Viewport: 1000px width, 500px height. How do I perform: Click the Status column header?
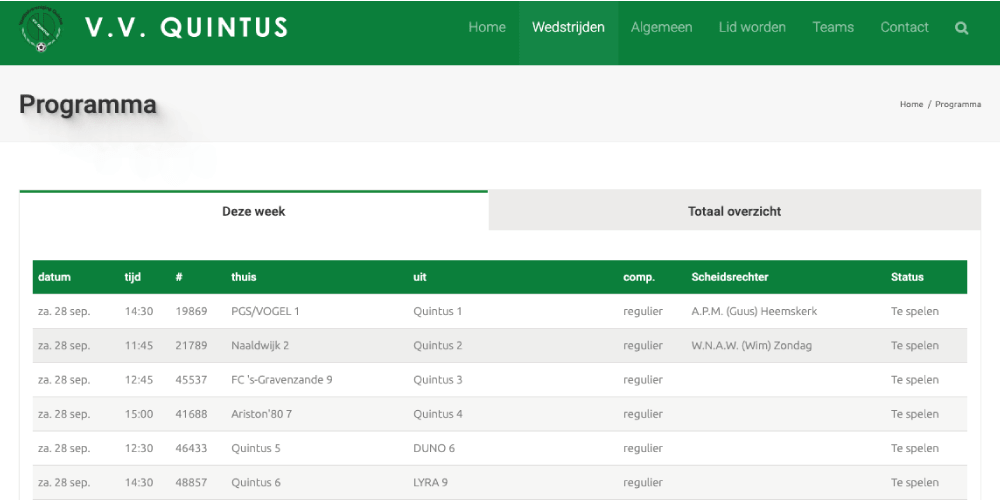click(x=907, y=277)
